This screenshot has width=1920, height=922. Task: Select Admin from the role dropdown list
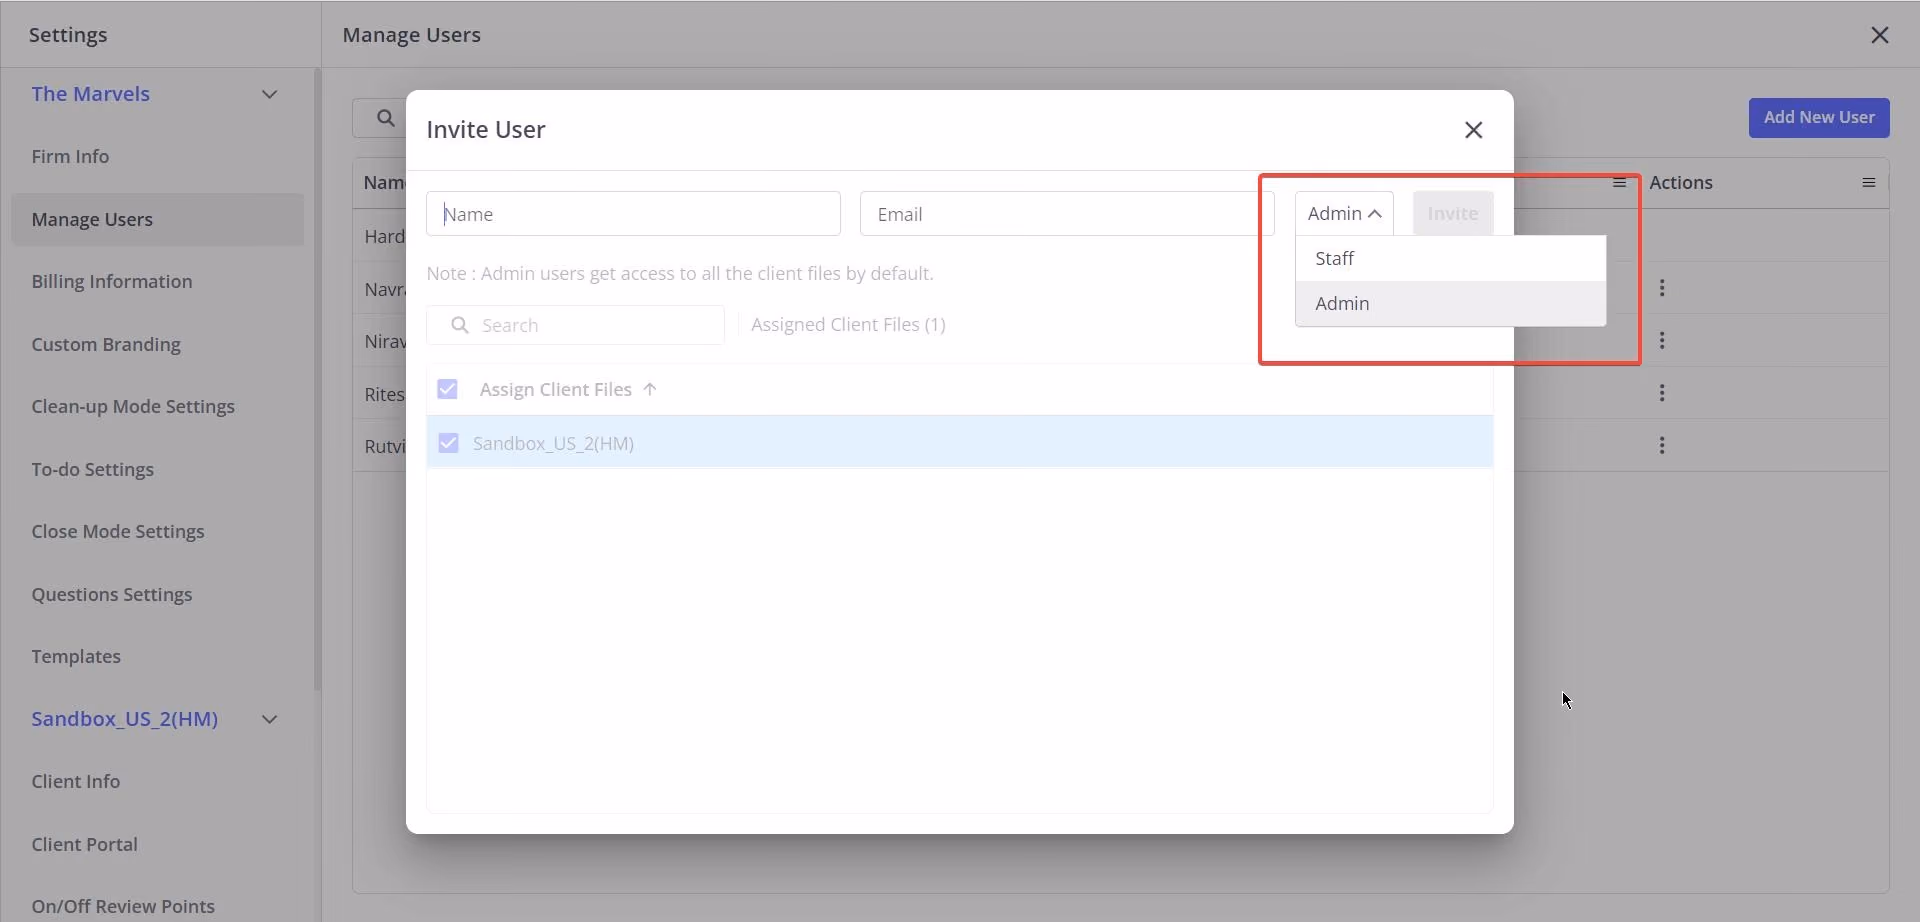(x=1450, y=303)
